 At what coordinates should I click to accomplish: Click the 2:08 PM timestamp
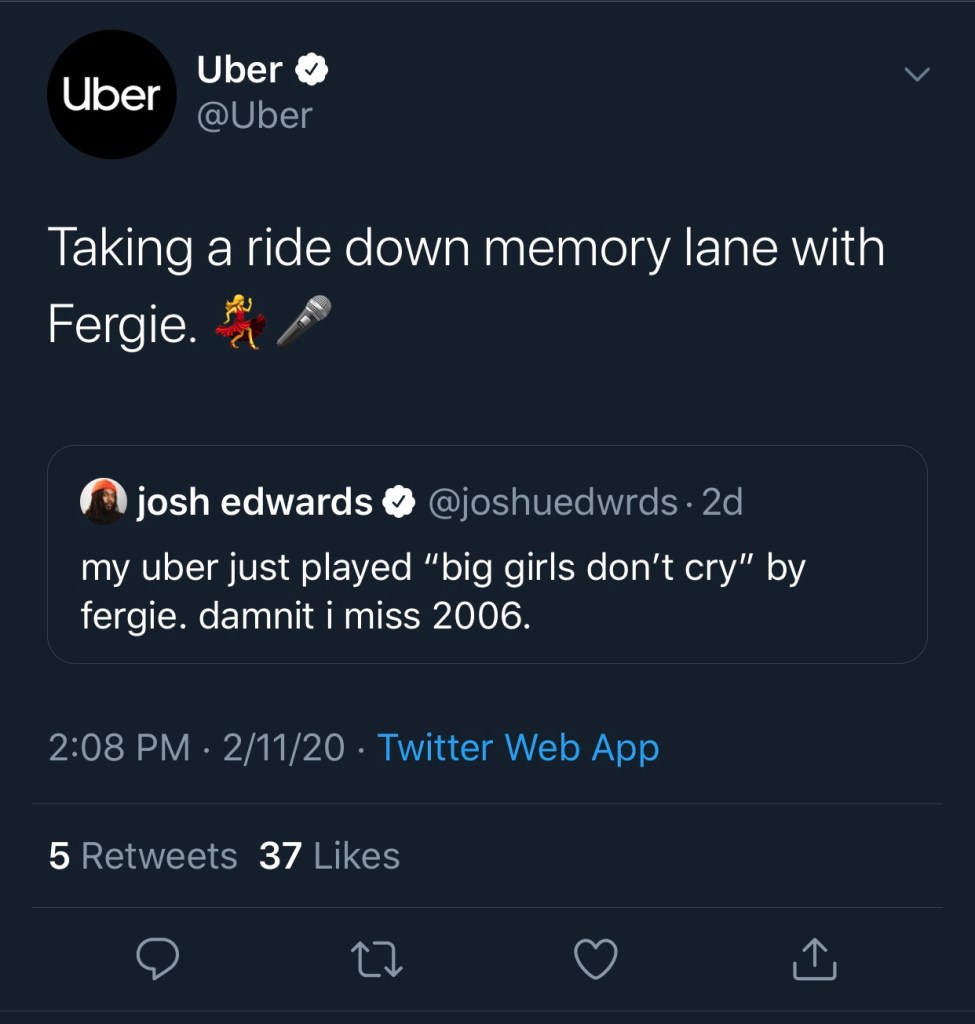click(x=118, y=747)
